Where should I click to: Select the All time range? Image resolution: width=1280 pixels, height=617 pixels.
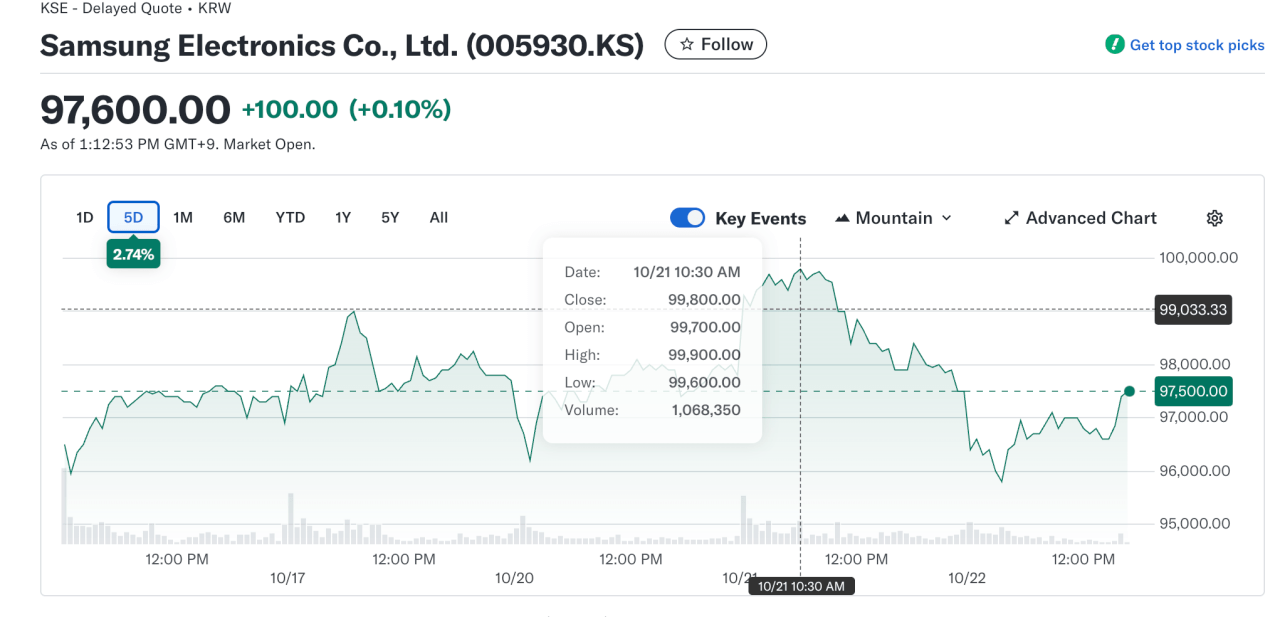pyautogui.click(x=438, y=217)
